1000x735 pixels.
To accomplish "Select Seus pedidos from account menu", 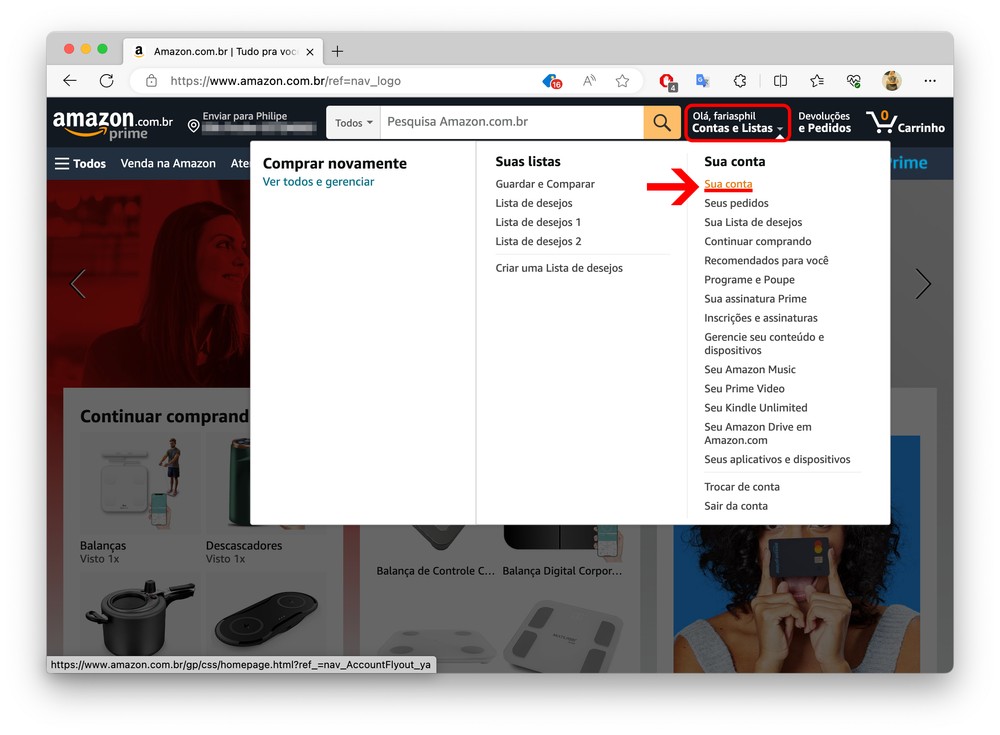I will pyautogui.click(x=736, y=203).
